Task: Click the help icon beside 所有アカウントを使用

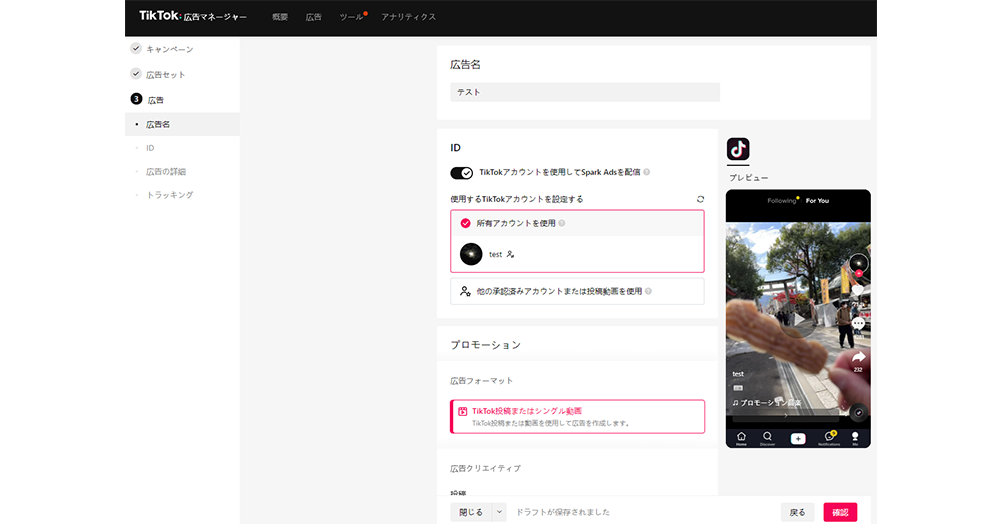Action: 562,223
